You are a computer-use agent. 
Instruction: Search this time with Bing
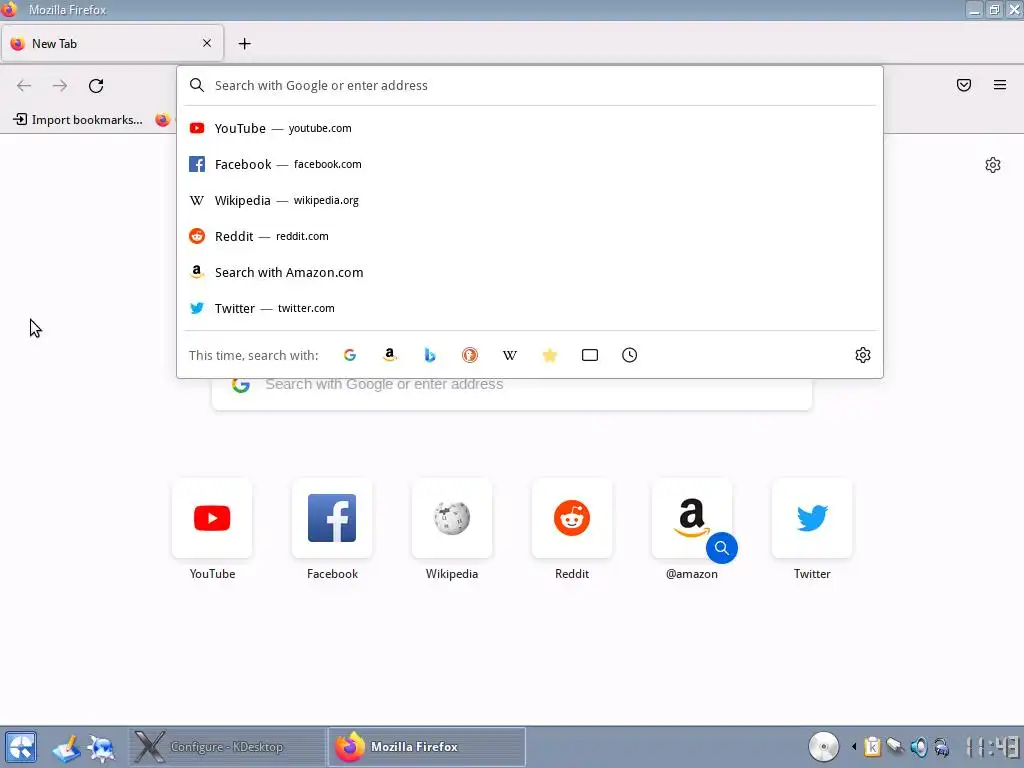click(430, 355)
